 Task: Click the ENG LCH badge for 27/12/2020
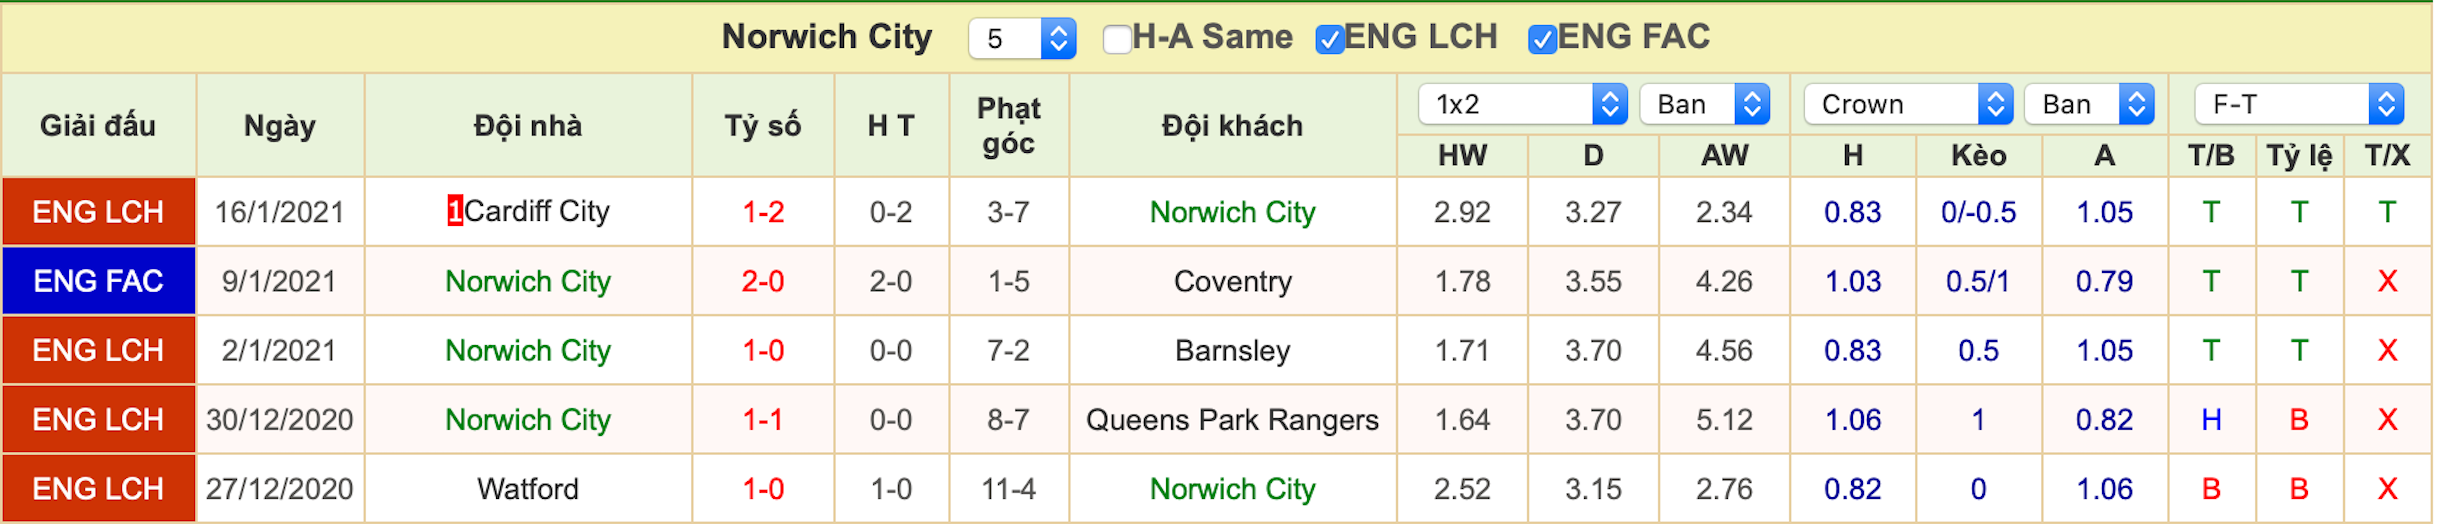tap(98, 489)
